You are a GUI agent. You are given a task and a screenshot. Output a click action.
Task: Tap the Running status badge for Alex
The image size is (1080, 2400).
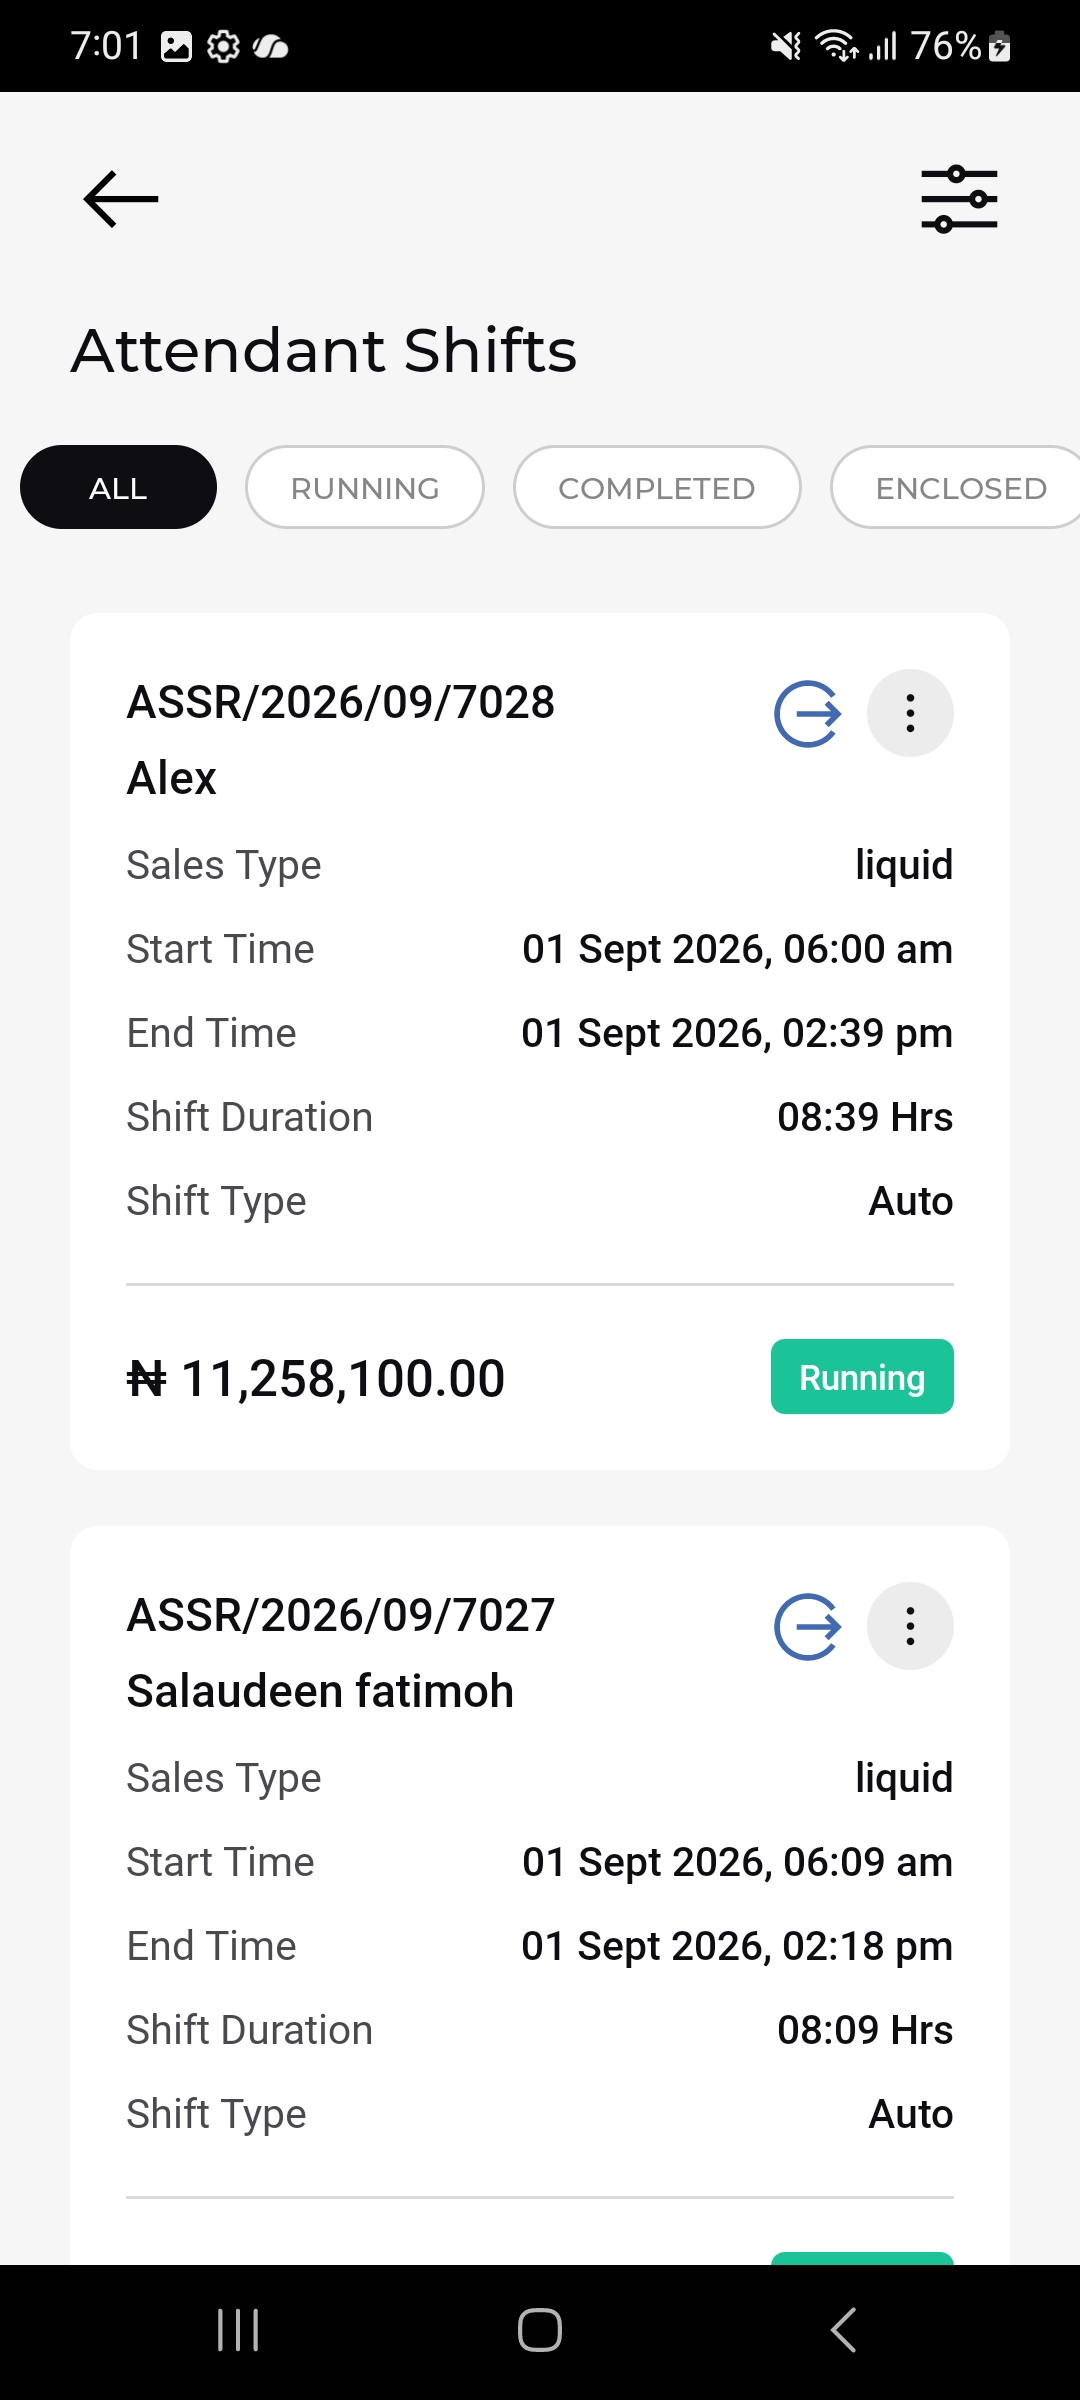tap(862, 1377)
